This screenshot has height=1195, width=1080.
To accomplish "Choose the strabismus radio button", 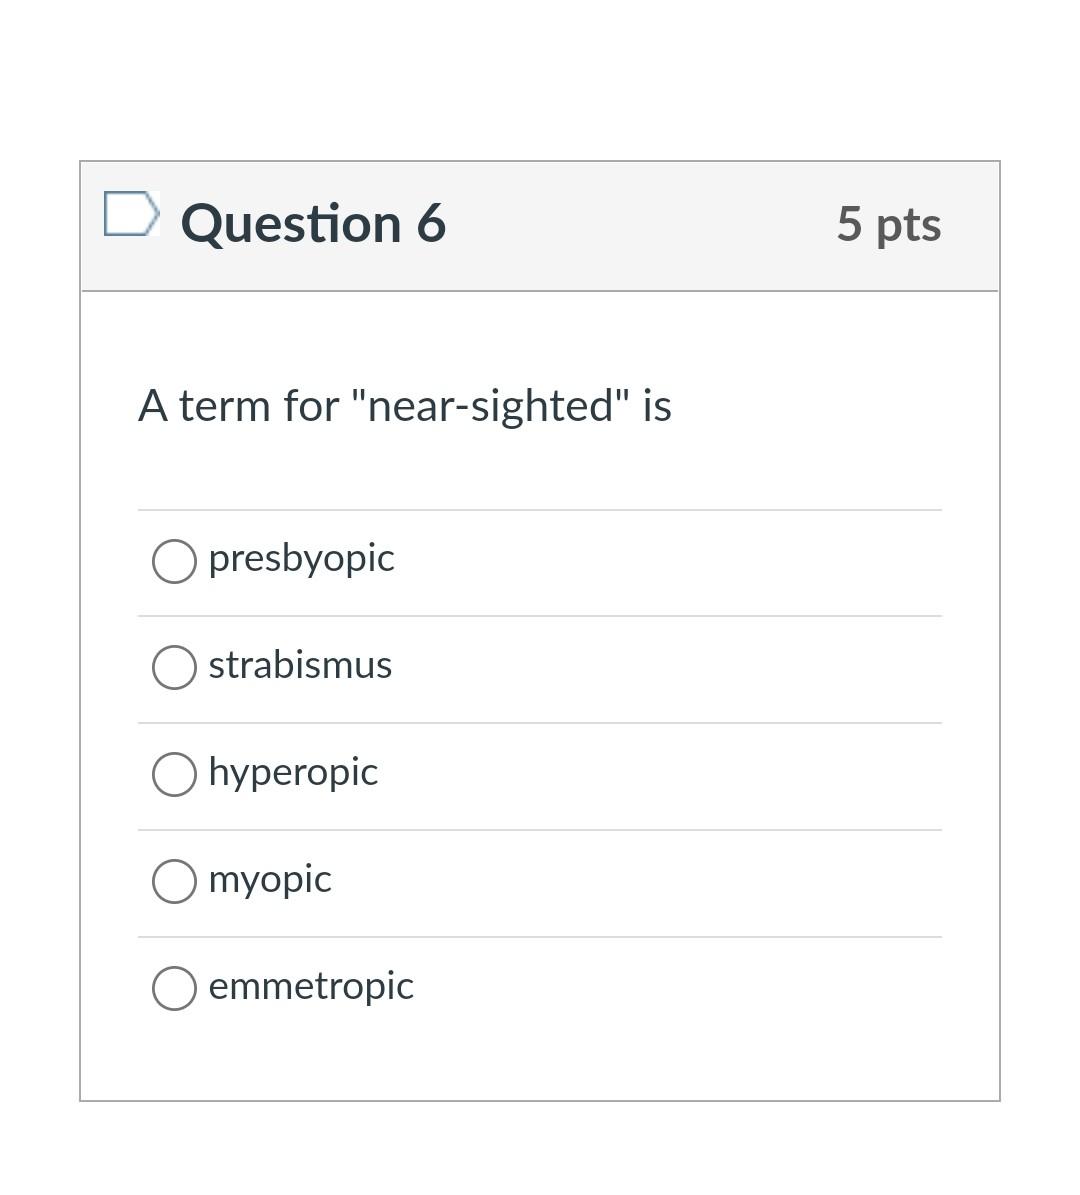I will [175, 668].
